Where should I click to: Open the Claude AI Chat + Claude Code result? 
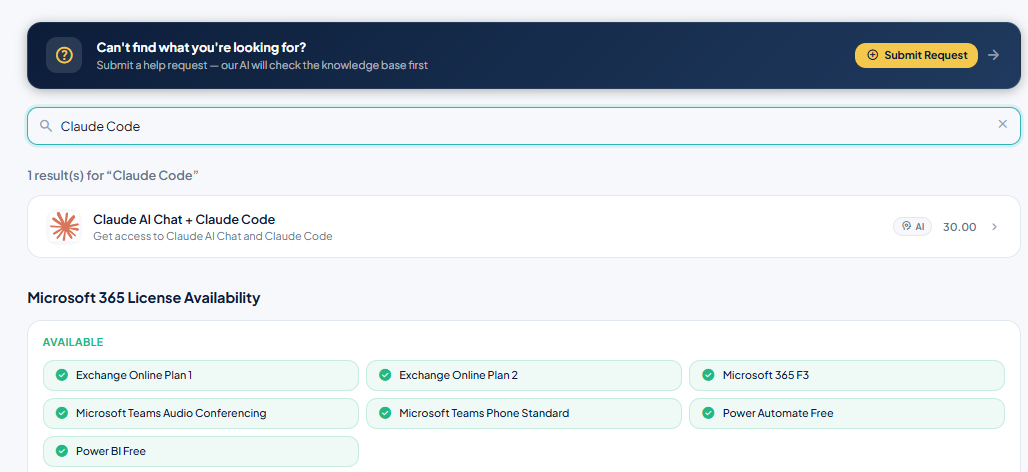(523, 226)
